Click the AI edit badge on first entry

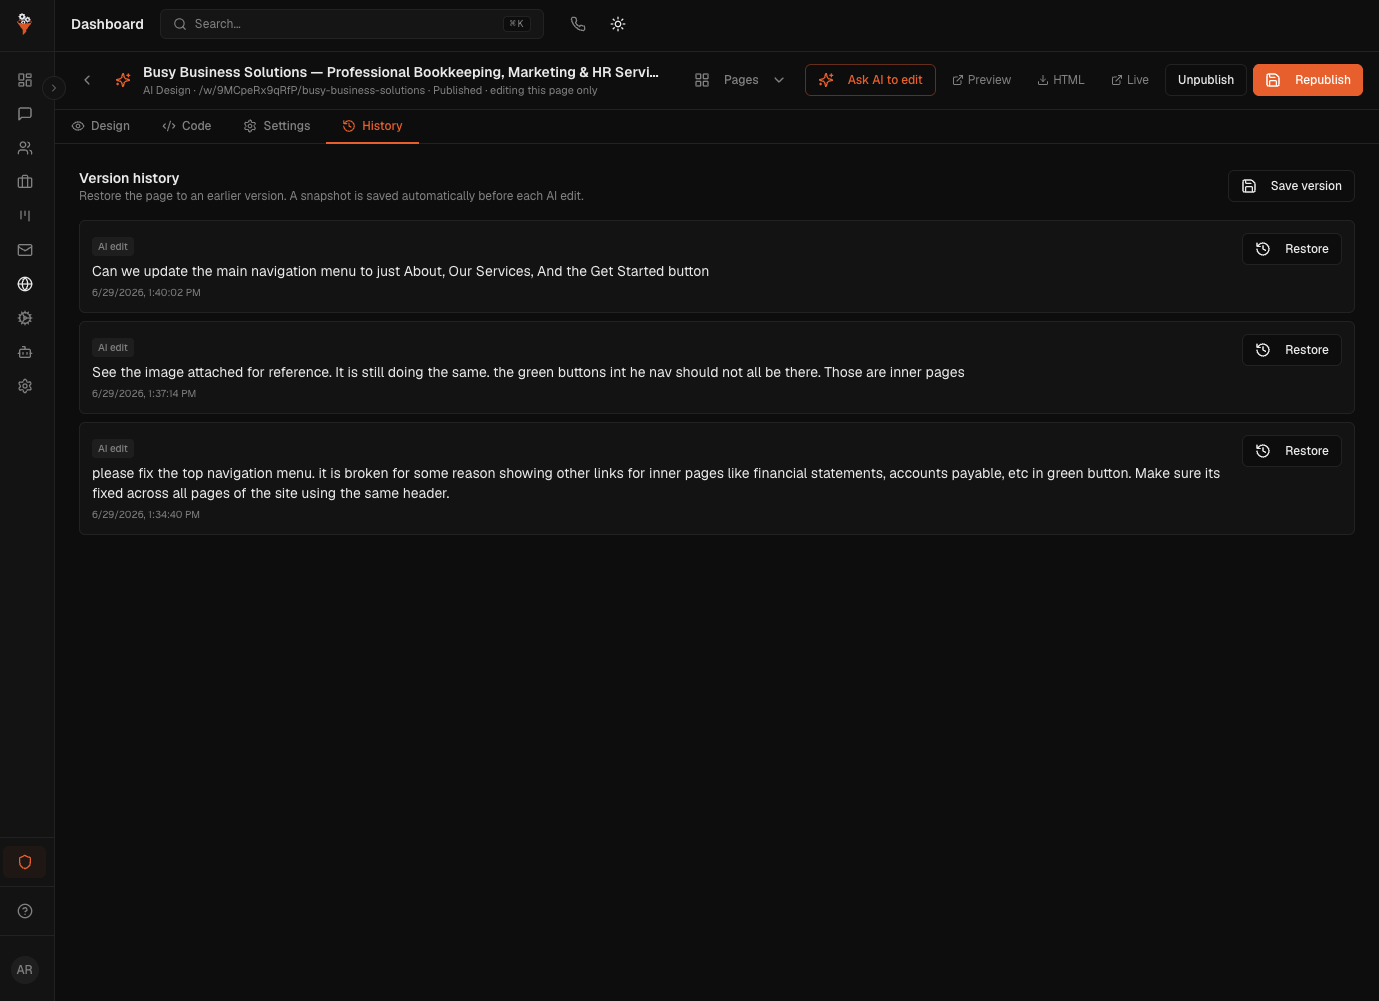(x=113, y=247)
